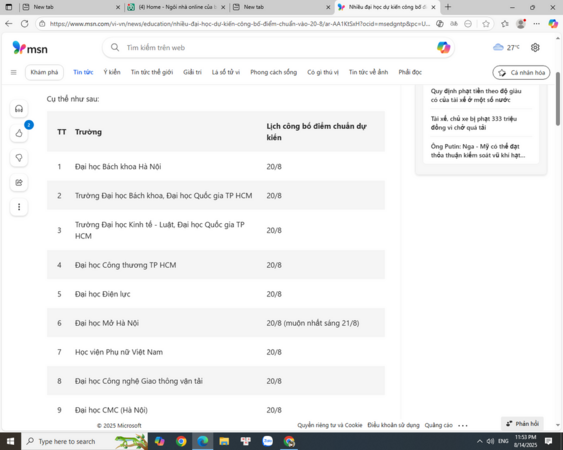Add page to favorites star icon
563x450 pixels.
(x=486, y=24)
